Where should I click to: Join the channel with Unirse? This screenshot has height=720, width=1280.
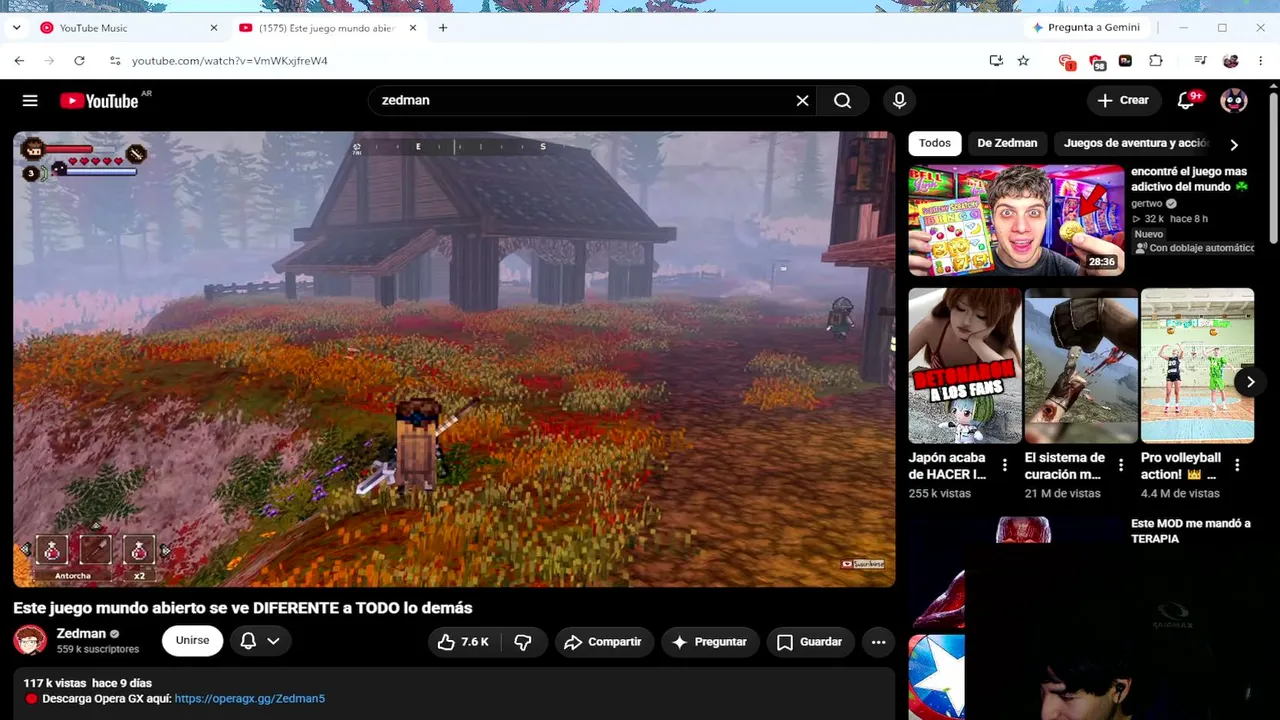[x=192, y=641]
